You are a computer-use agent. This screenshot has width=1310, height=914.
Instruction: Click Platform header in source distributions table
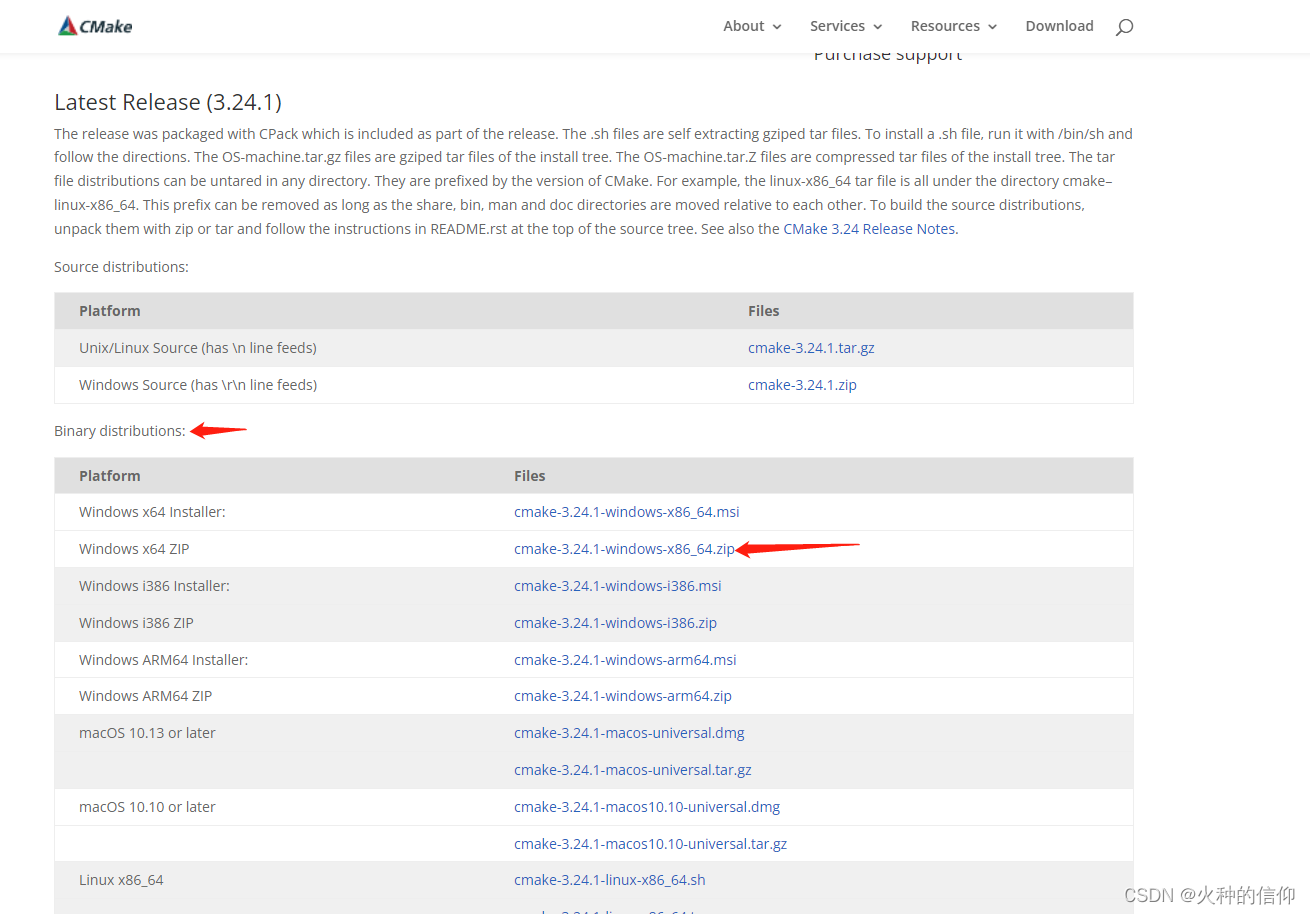110,311
